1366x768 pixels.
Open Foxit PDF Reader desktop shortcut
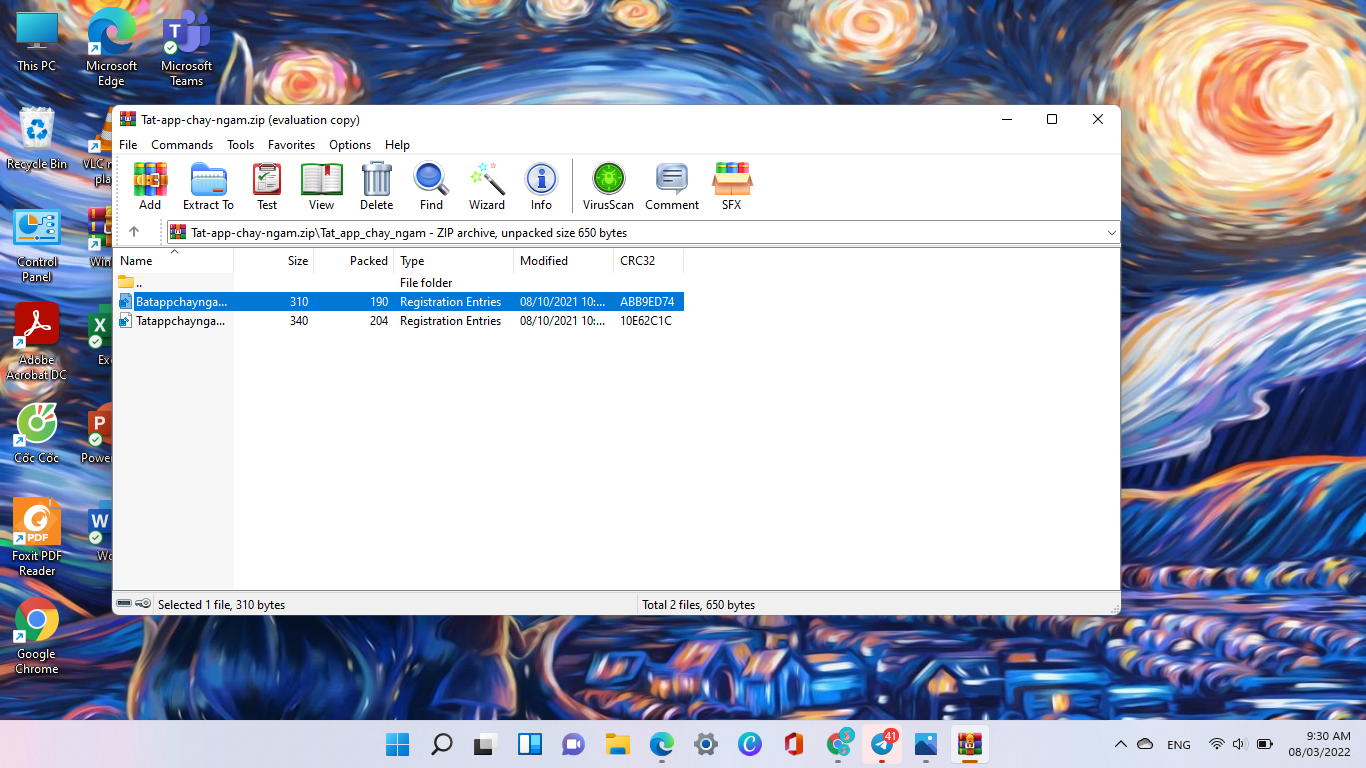click(x=37, y=538)
